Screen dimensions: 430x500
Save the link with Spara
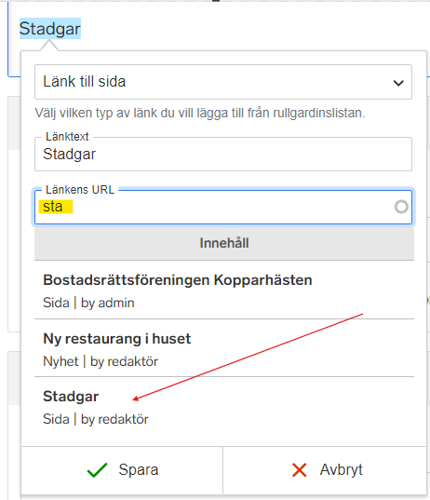click(122, 470)
